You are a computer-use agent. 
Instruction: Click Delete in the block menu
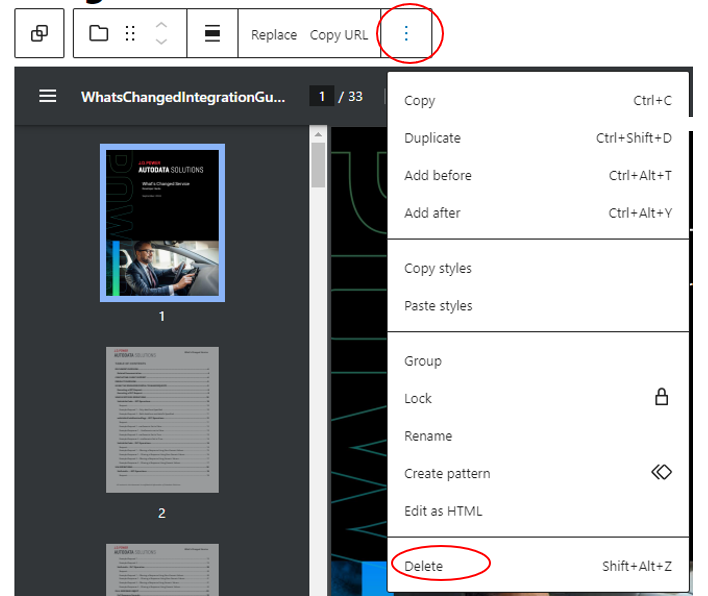(423, 566)
